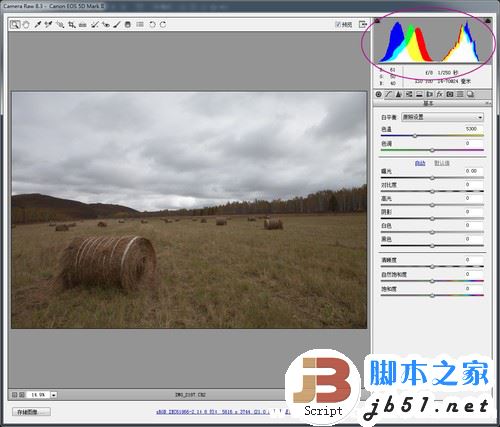This screenshot has height=427, width=500.
Task: Click the Save Image (存储图像) button
Action: [31, 412]
